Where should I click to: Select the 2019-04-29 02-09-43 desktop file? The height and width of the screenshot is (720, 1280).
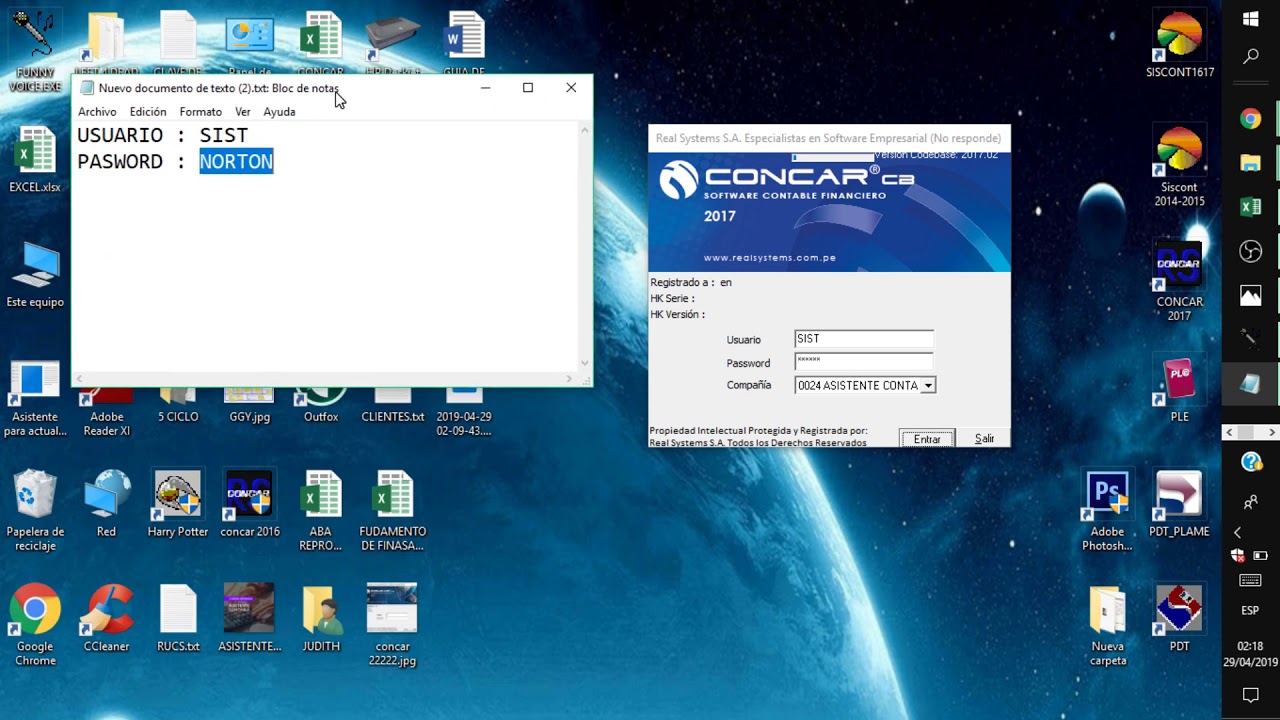click(464, 410)
